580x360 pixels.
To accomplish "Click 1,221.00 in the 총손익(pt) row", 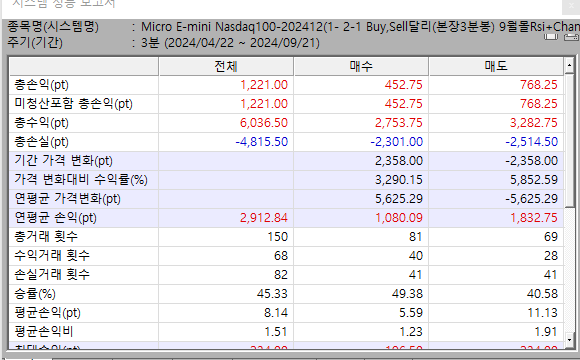I will 264,85.
